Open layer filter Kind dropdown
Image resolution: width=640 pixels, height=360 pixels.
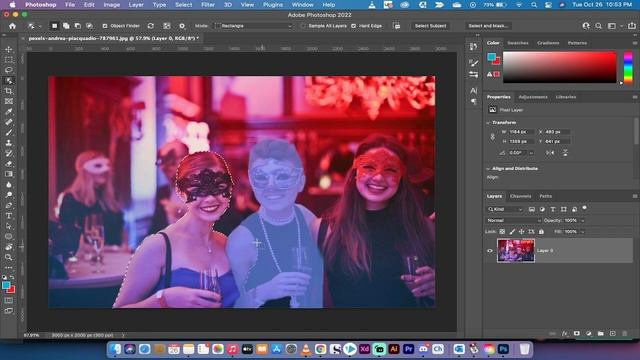click(x=505, y=209)
